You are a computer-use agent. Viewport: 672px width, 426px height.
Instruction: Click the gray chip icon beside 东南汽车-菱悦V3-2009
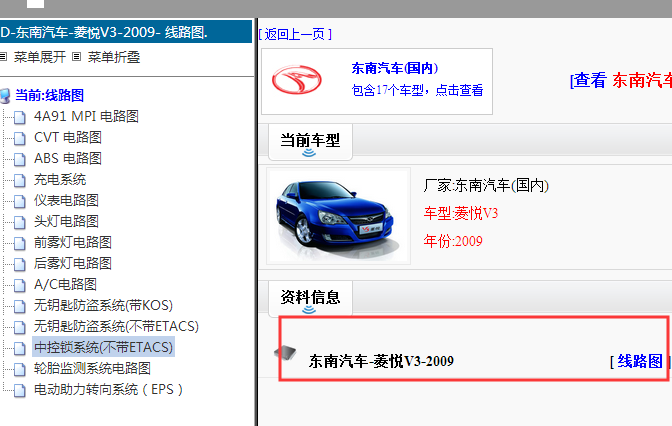tap(285, 353)
